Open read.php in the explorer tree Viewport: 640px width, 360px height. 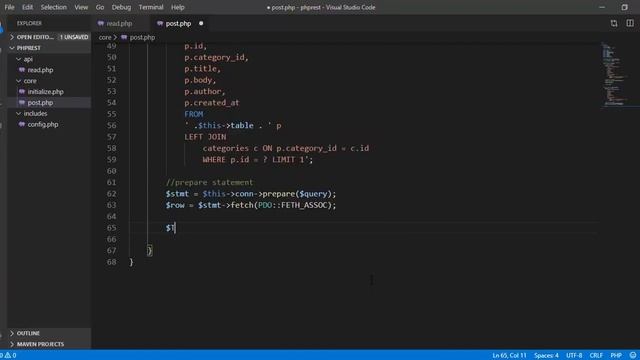(x=40, y=70)
